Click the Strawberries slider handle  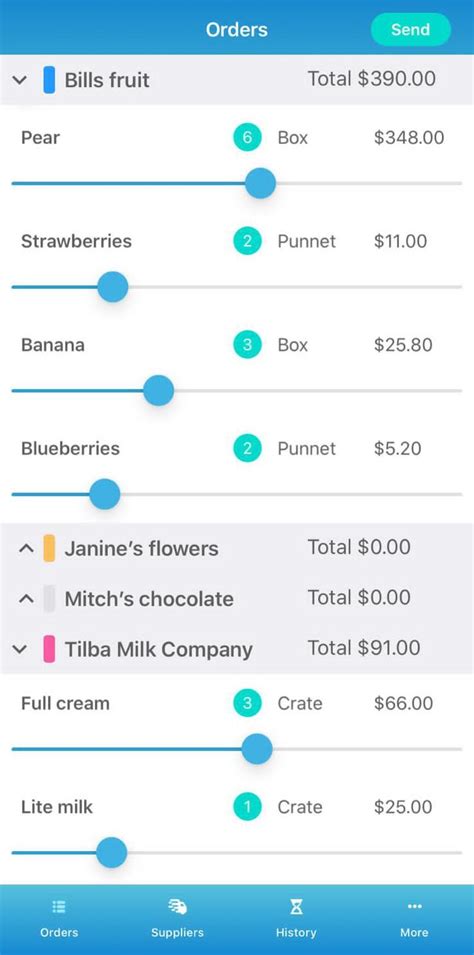(113, 287)
